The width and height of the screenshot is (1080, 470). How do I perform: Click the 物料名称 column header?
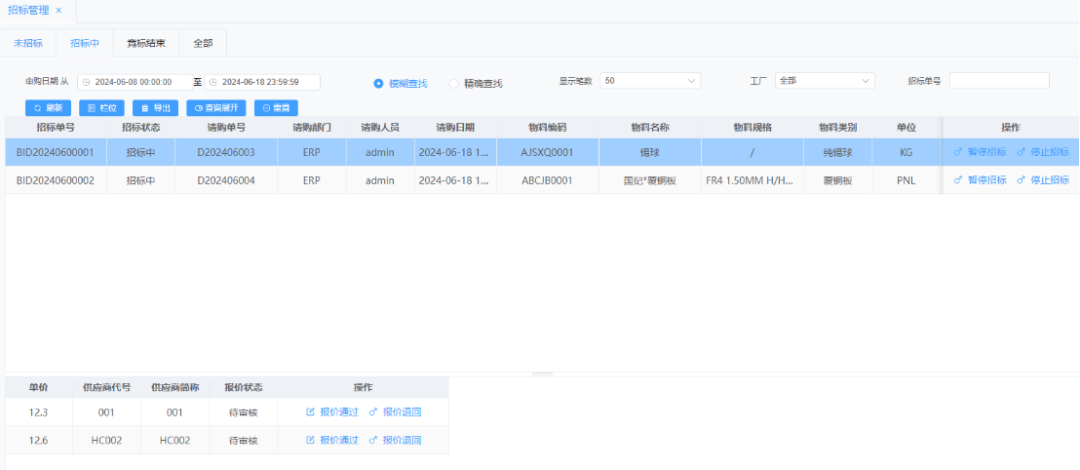click(x=650, y=127)
